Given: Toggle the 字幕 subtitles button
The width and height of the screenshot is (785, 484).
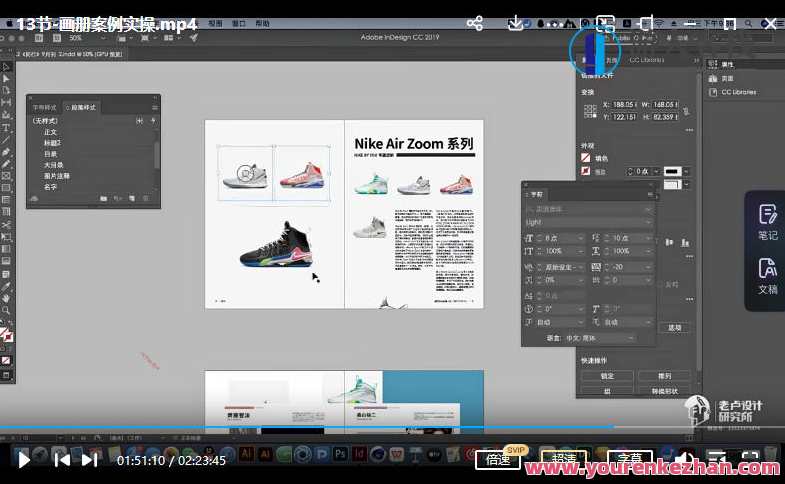Looking at the screenshot, I should click(629, 460).
